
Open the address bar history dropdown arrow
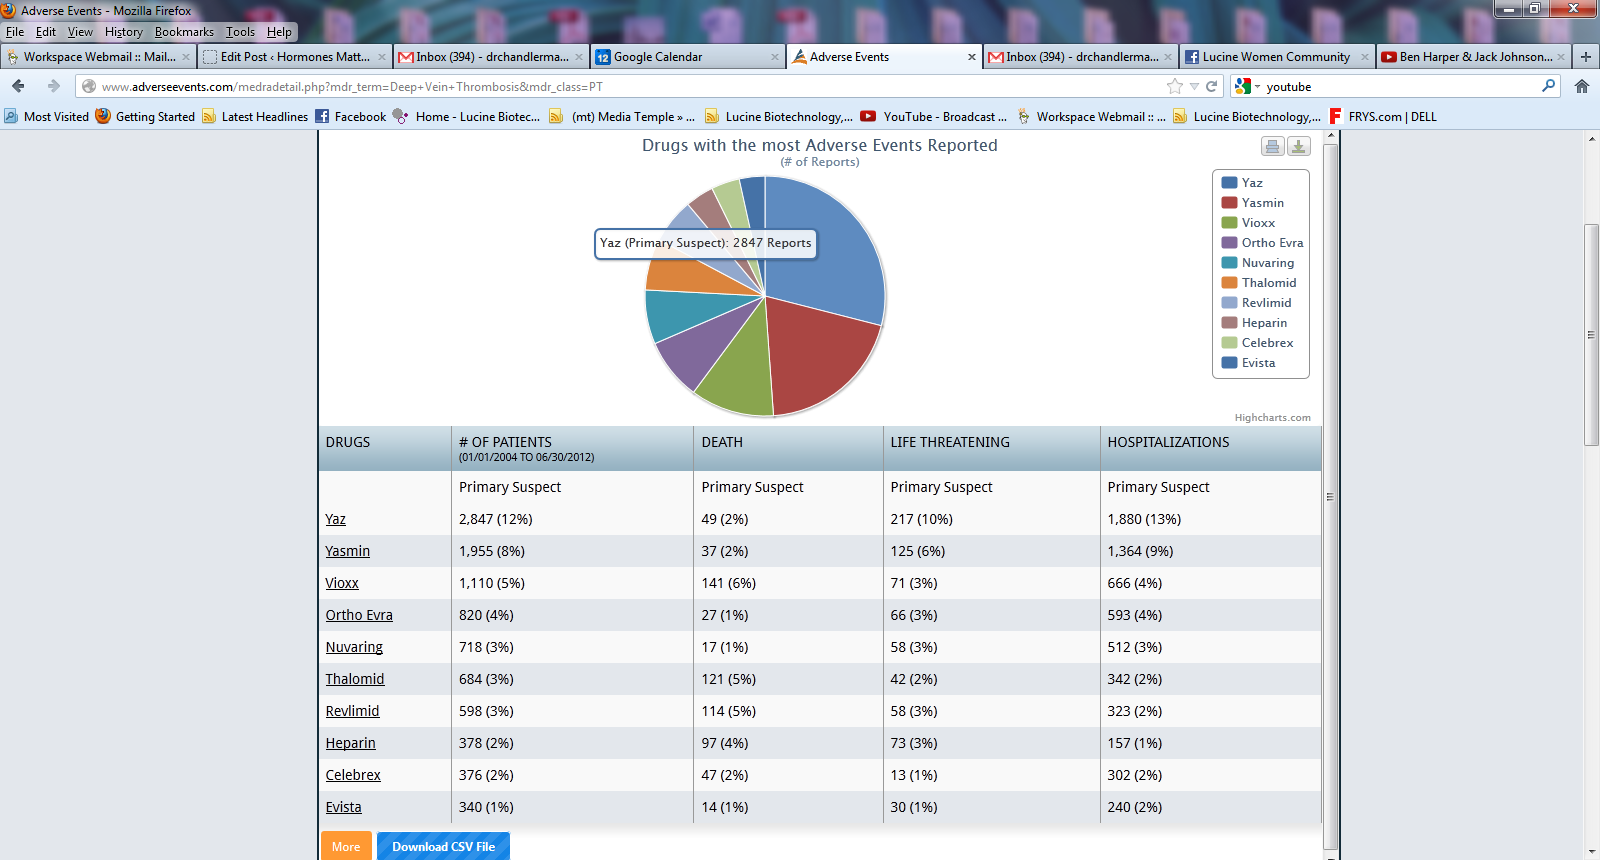coord(1194,86)
